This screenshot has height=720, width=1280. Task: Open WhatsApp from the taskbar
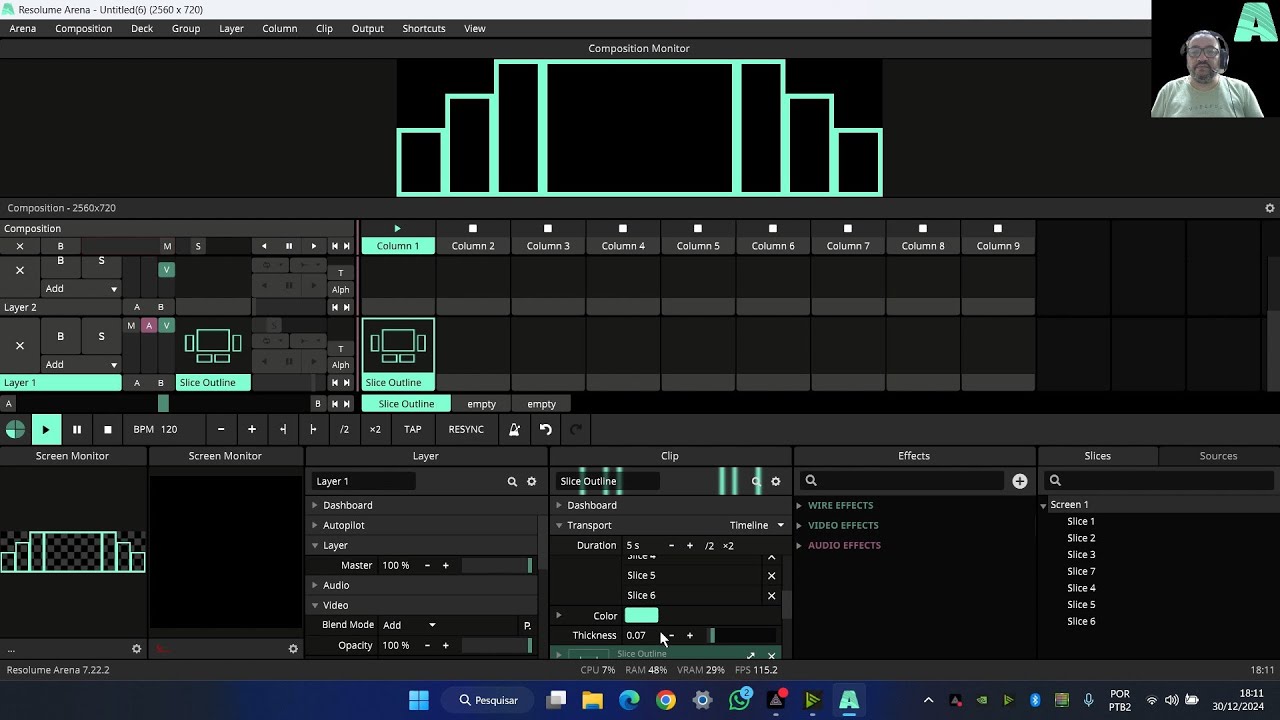pos(739,700)
